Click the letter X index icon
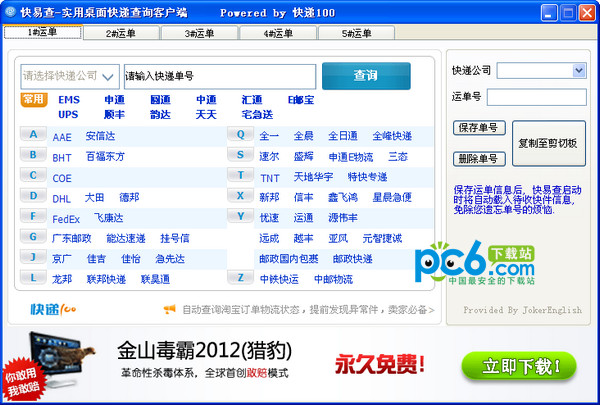 coord(240,196)
